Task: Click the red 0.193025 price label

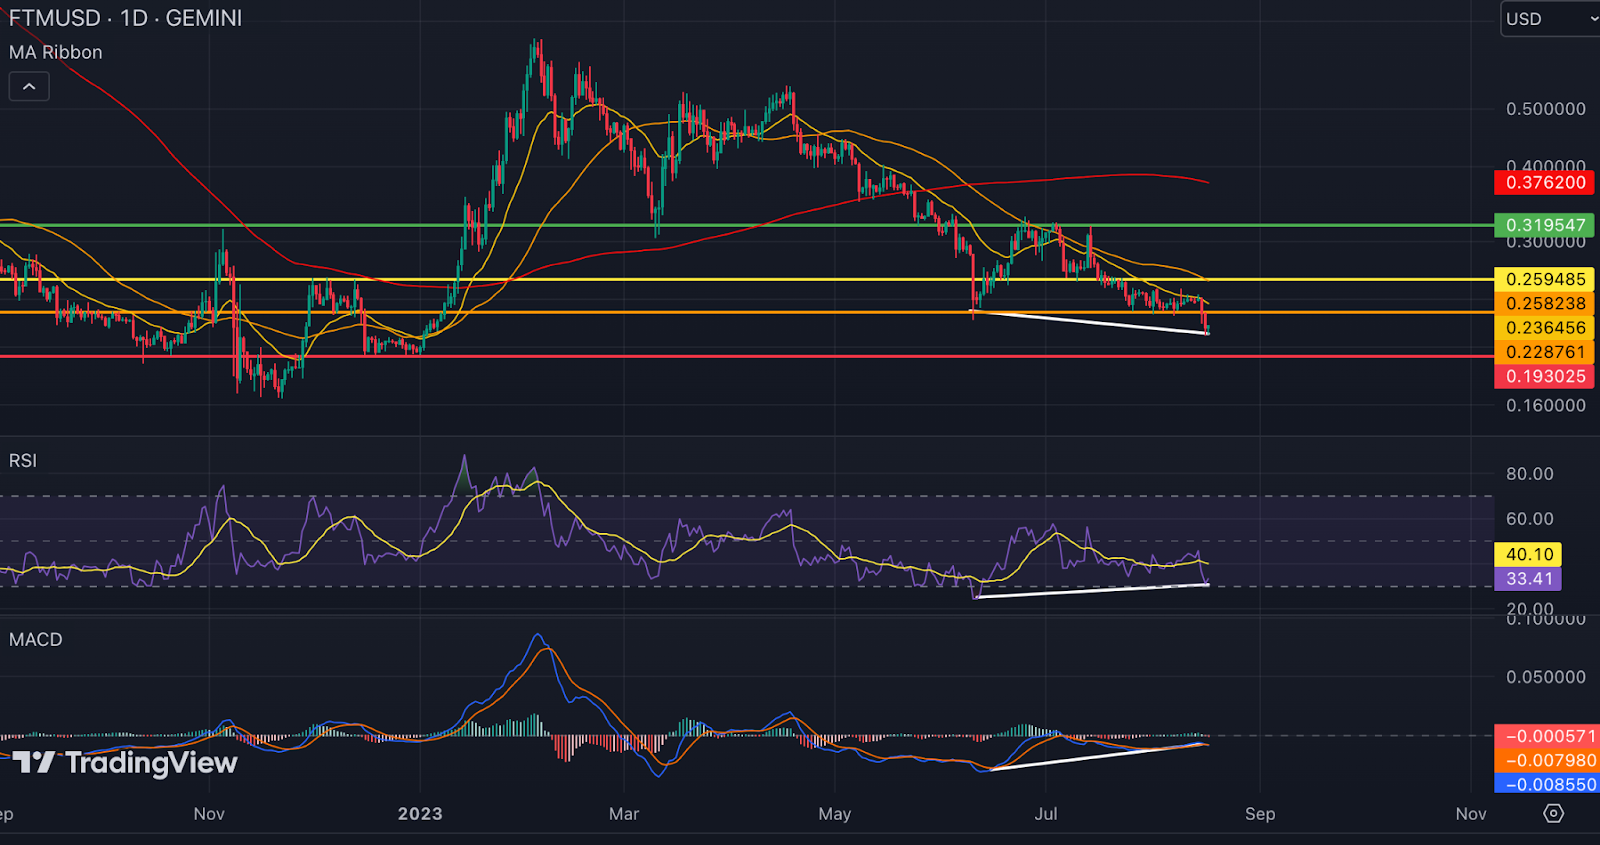Action: tap(1545, 376)
